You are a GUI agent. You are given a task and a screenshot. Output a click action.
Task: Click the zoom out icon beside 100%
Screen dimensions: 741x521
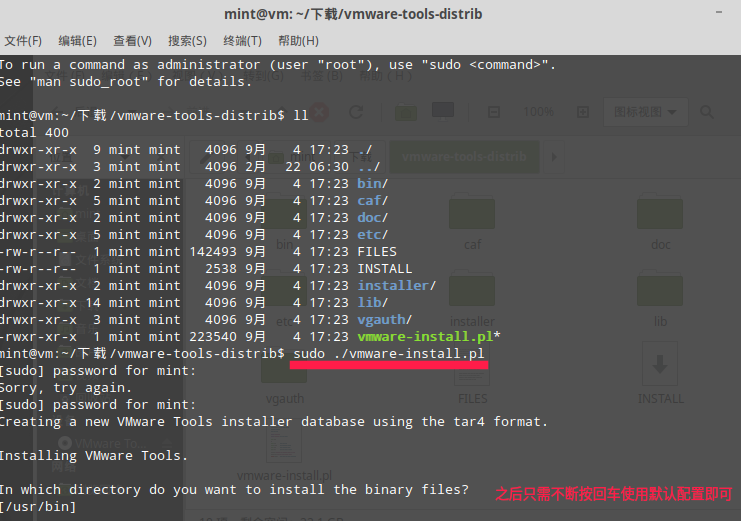point(494,112)
